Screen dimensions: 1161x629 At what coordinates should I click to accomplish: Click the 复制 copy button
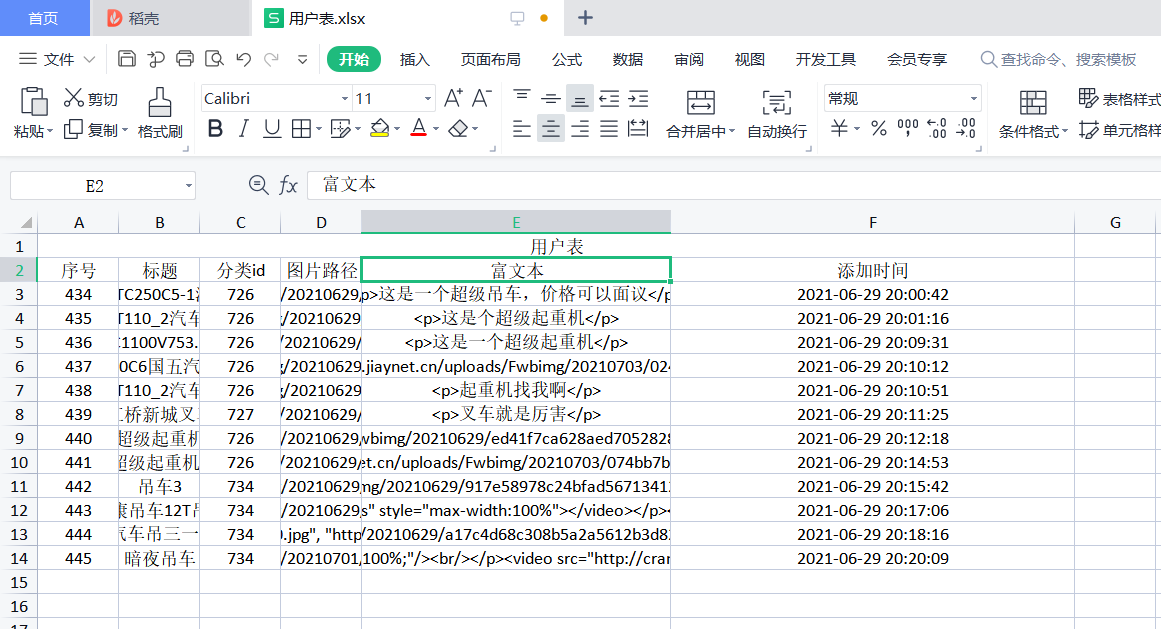point(96,130)
